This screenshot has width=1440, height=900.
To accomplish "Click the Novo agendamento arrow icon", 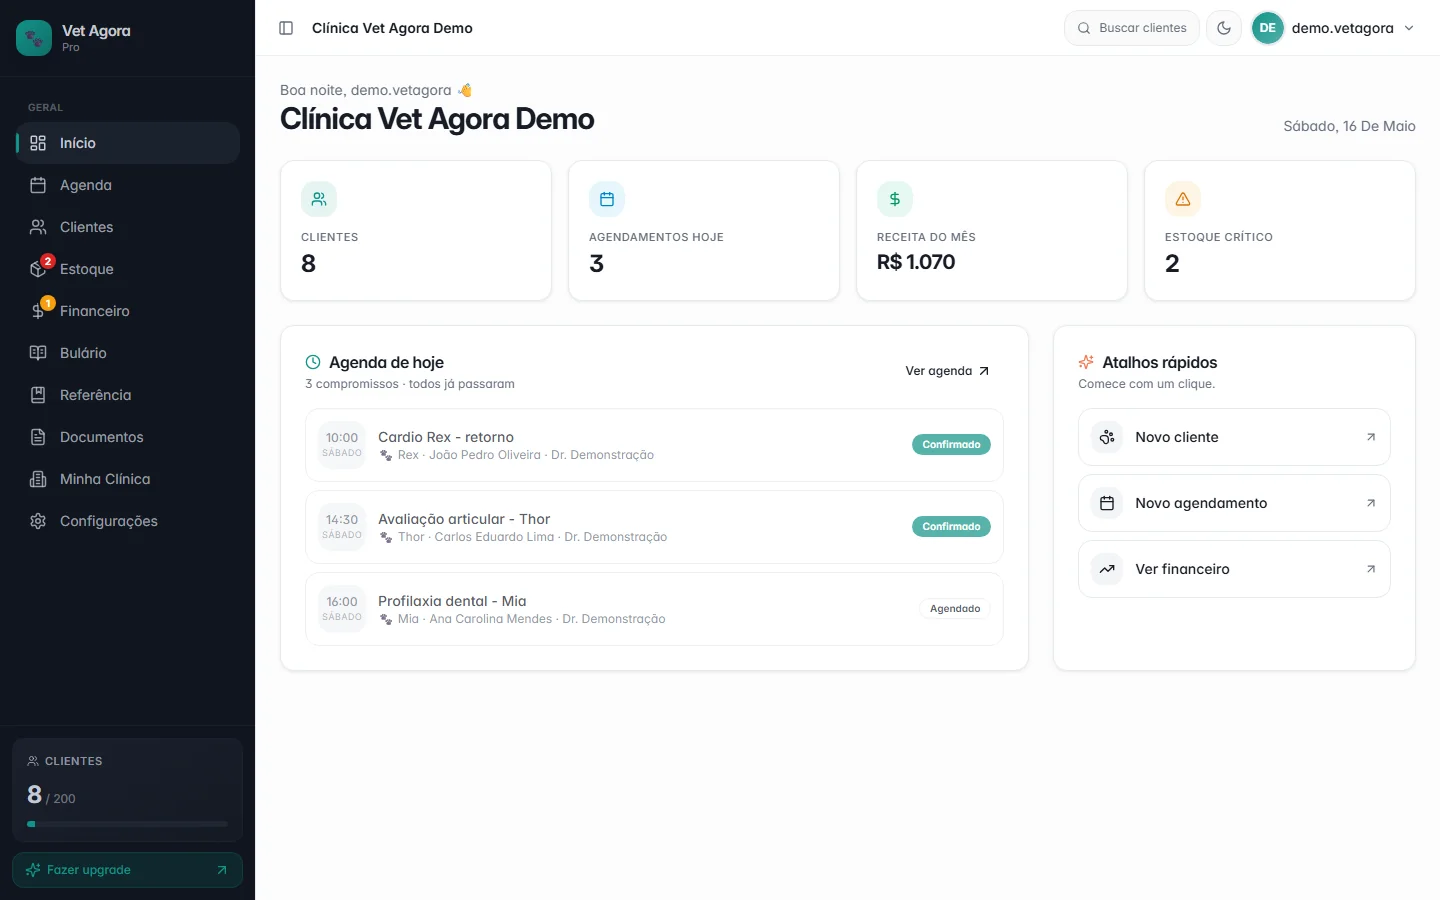I will point(1371,503).
